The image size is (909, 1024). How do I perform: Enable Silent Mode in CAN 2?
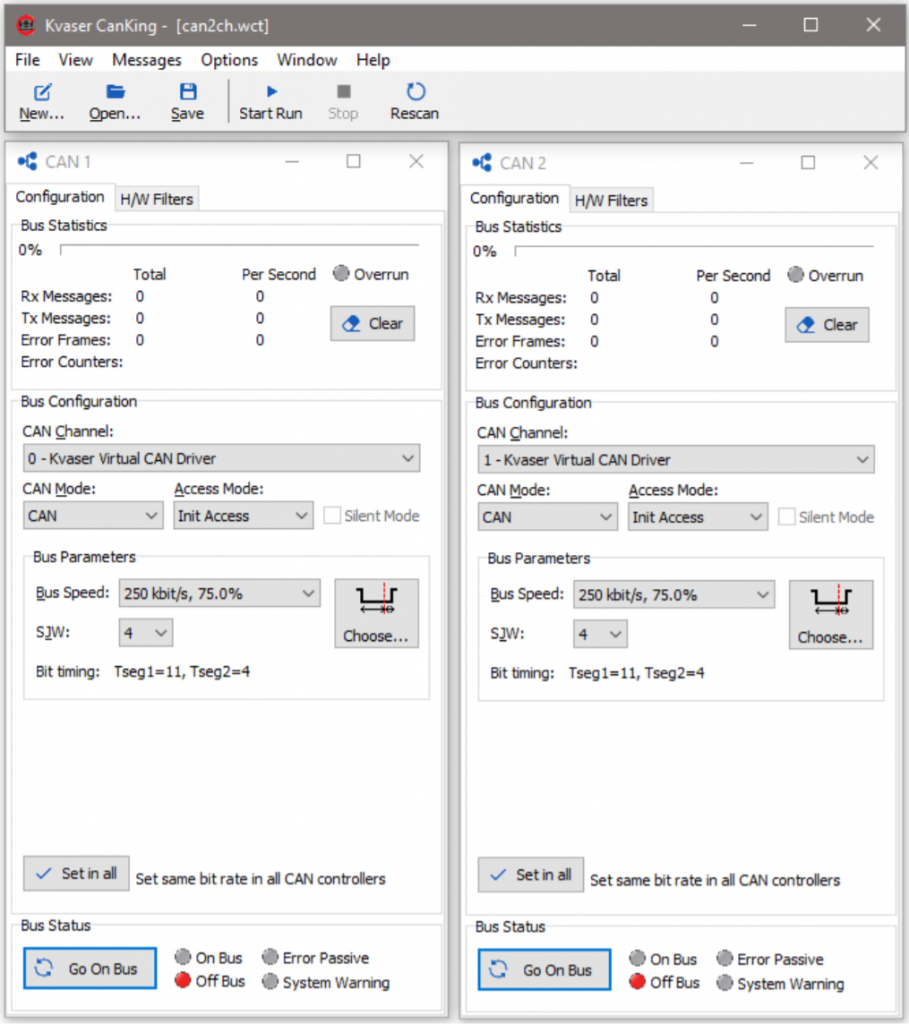click(x=786, y=517)
